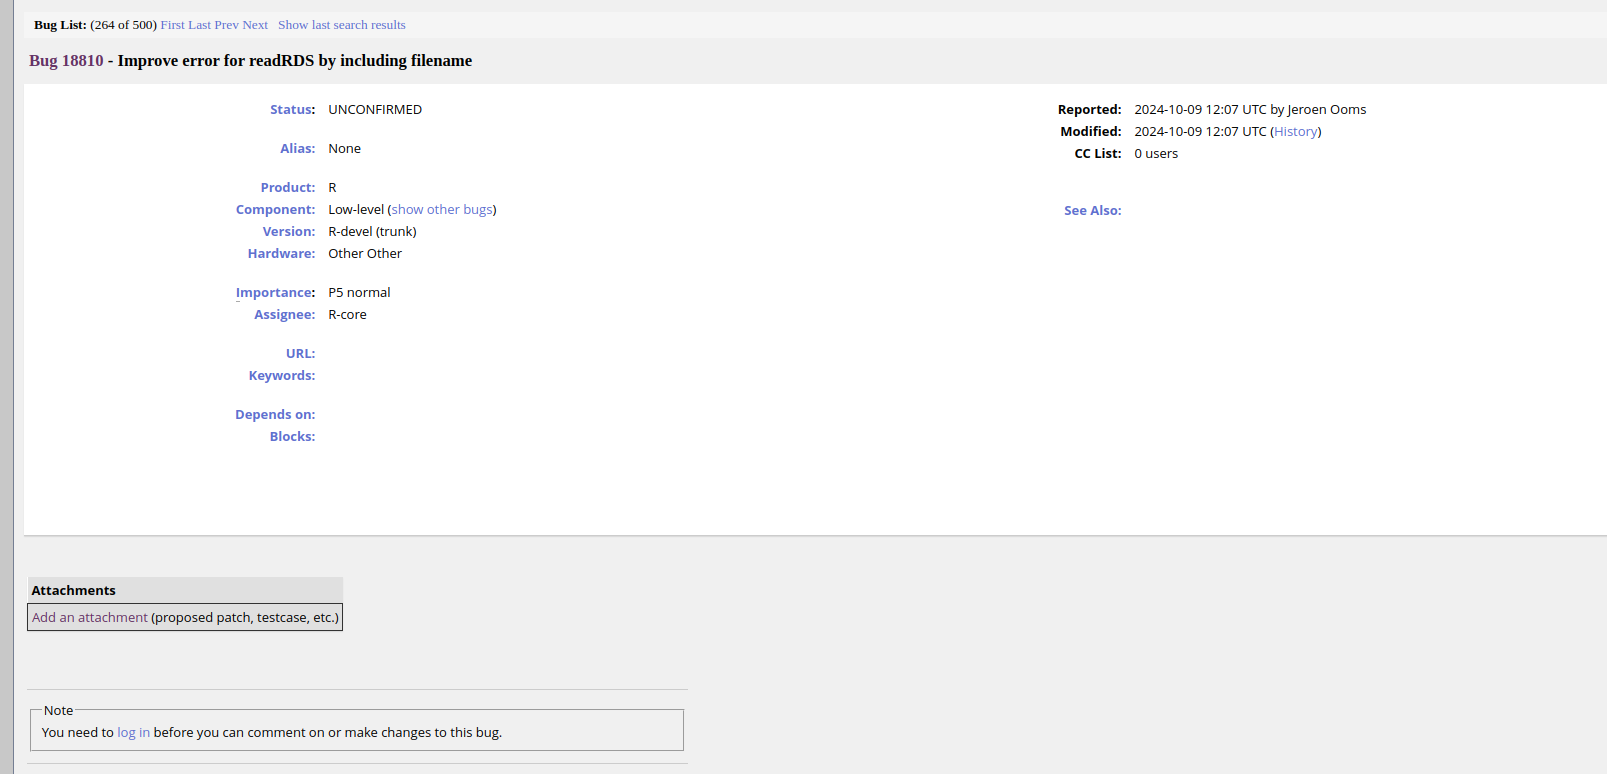Open the Importance label link
Image resolution: width=1607 pixels, height=774 pixels.
click(274, 293)
